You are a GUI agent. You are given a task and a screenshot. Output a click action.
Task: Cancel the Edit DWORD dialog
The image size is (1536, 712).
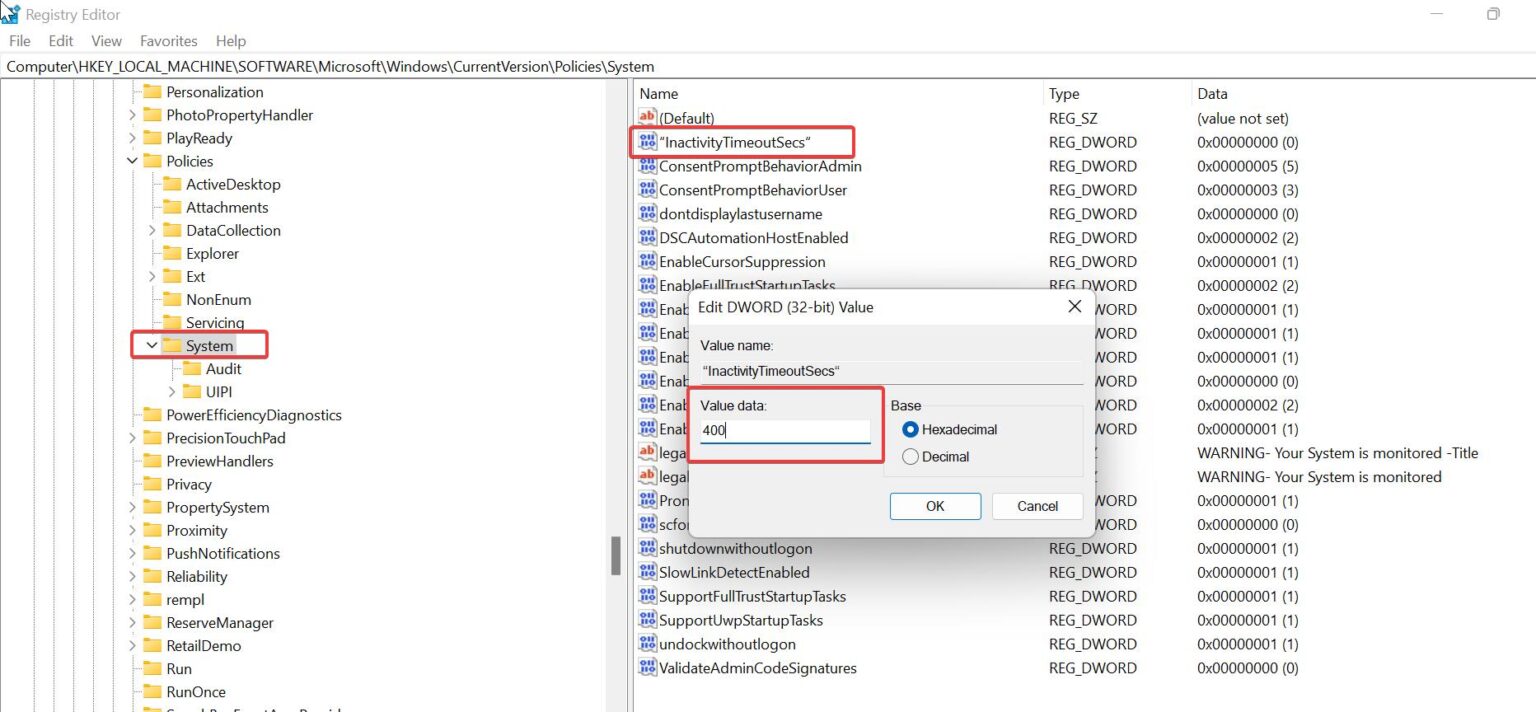[1037, 506]
